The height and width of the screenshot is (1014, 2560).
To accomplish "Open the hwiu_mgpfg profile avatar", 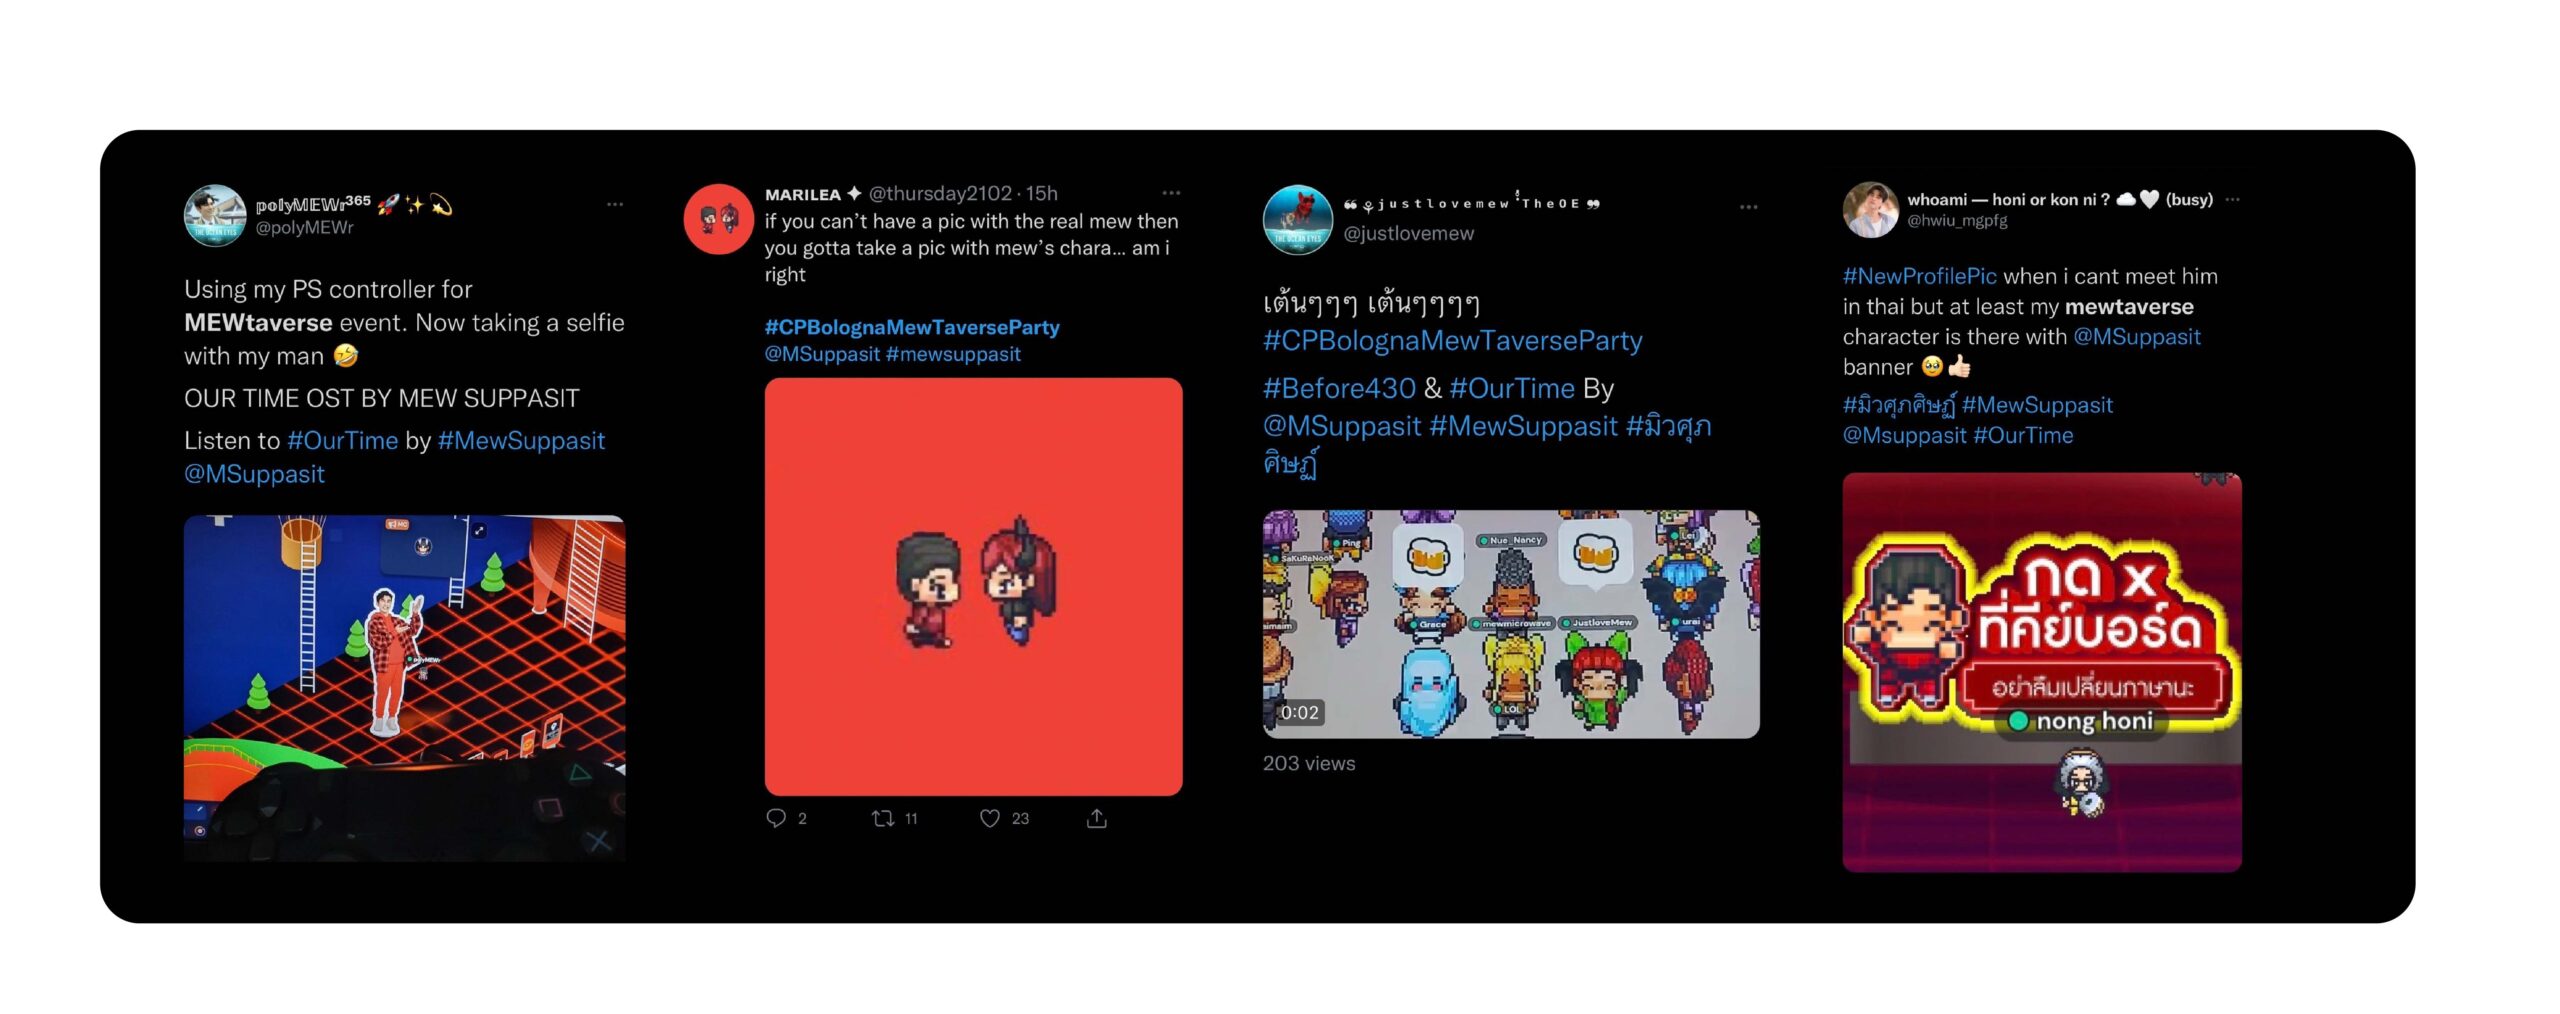I will (x=1870, y=210).
